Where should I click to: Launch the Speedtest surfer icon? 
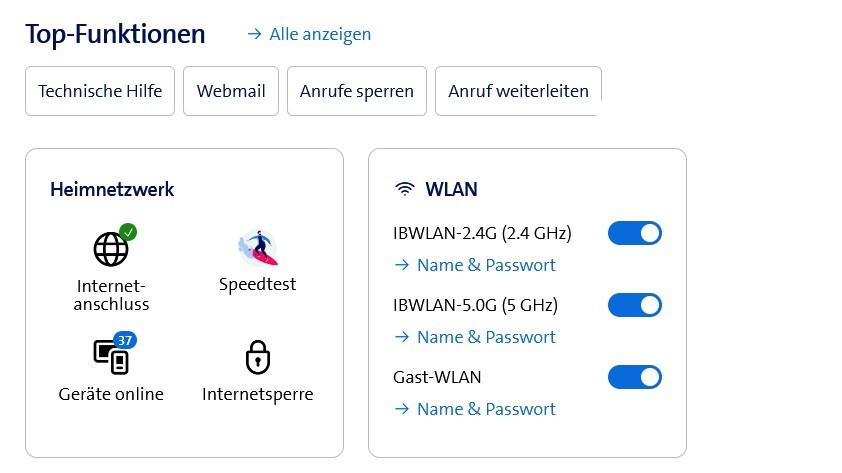coord(257,248)
